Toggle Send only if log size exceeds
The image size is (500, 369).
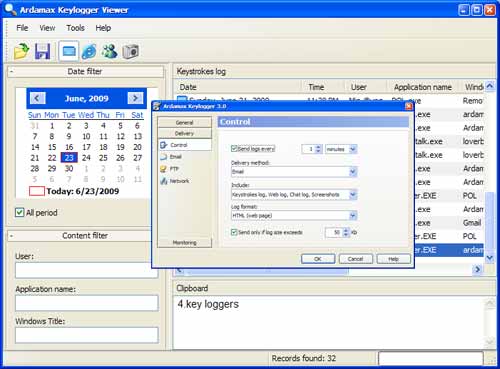234,232
